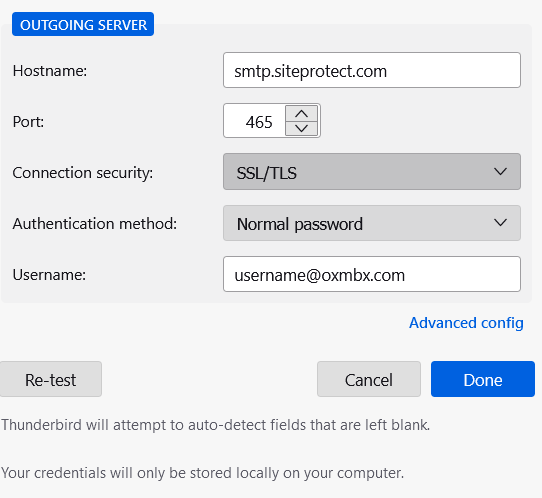Expand chevron on Normal password dropdown
Screen dimensions: 542x498
[x=500, y=223]
